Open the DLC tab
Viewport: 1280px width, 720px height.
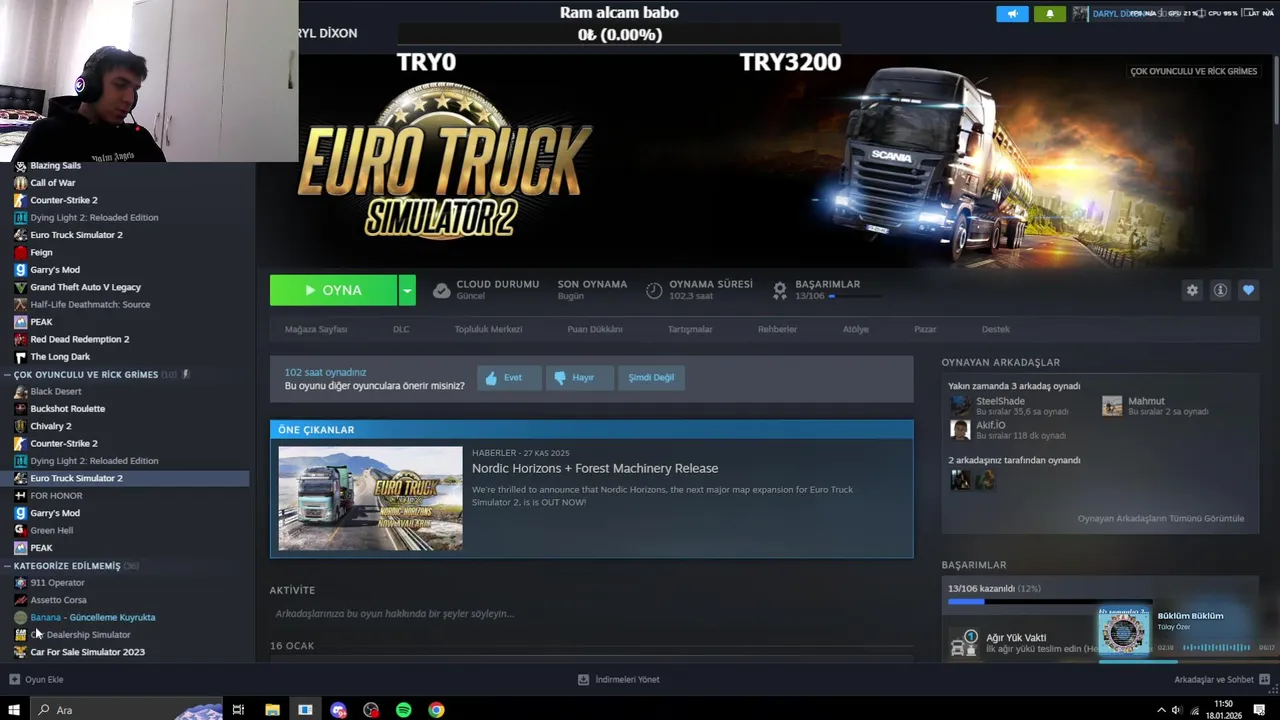(x=401, y=329)
